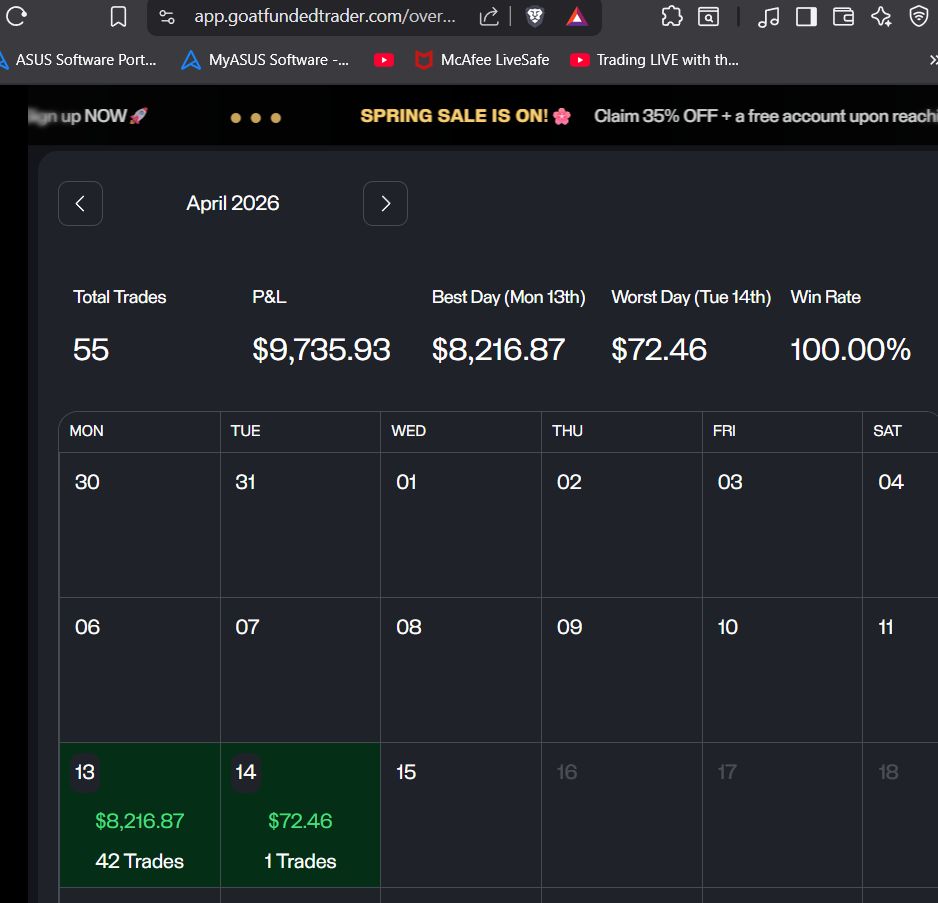Open the Brave Wallet icon
This screenshot has height=903, width=938.
843,16
